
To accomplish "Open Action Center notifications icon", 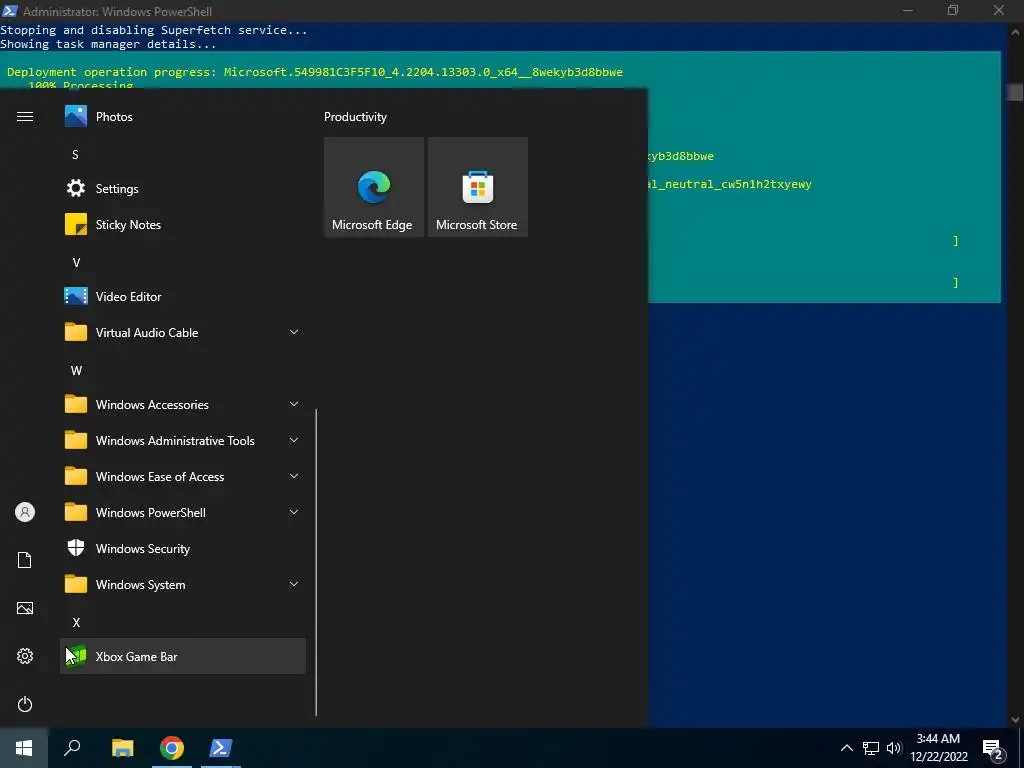I will click(993, 749).
